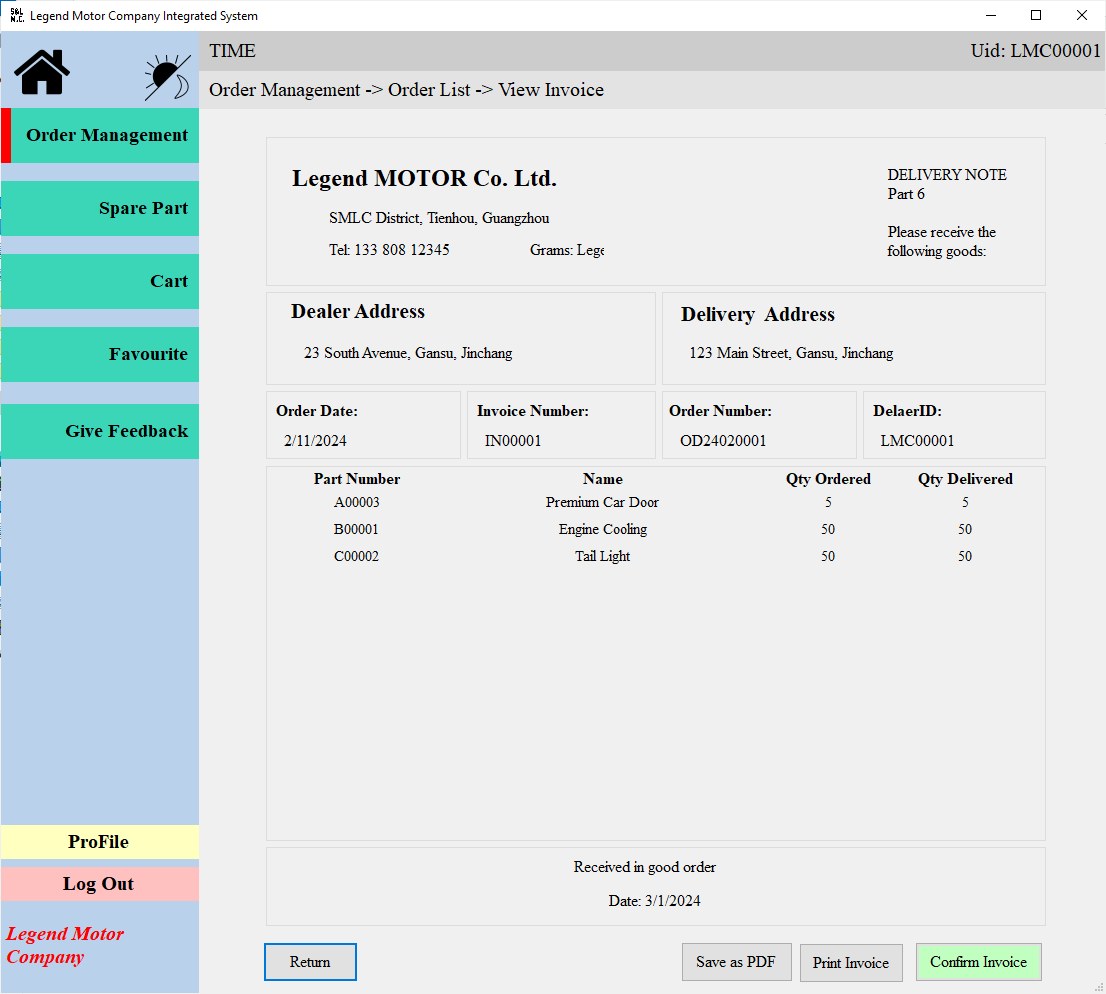1106x994 pixels.
Task: Click part number B00001 in the table
Action: click(x=356, y=530)
